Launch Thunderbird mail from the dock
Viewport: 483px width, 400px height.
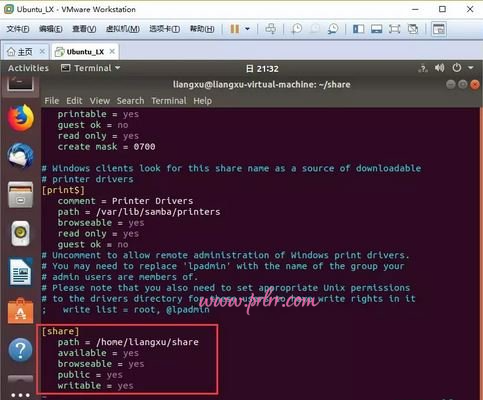[21, 156]
